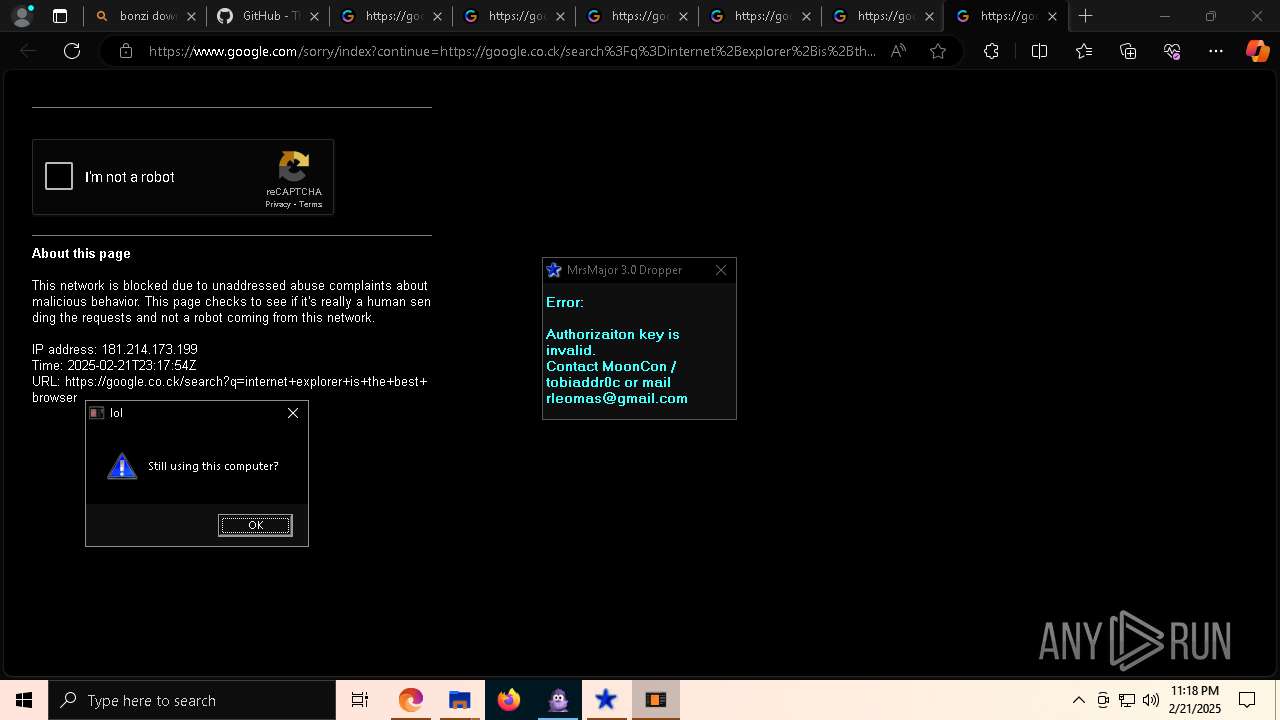
Task: Switch to the GitHub tab
Action: pyautogui.click(x=269, y=16)
